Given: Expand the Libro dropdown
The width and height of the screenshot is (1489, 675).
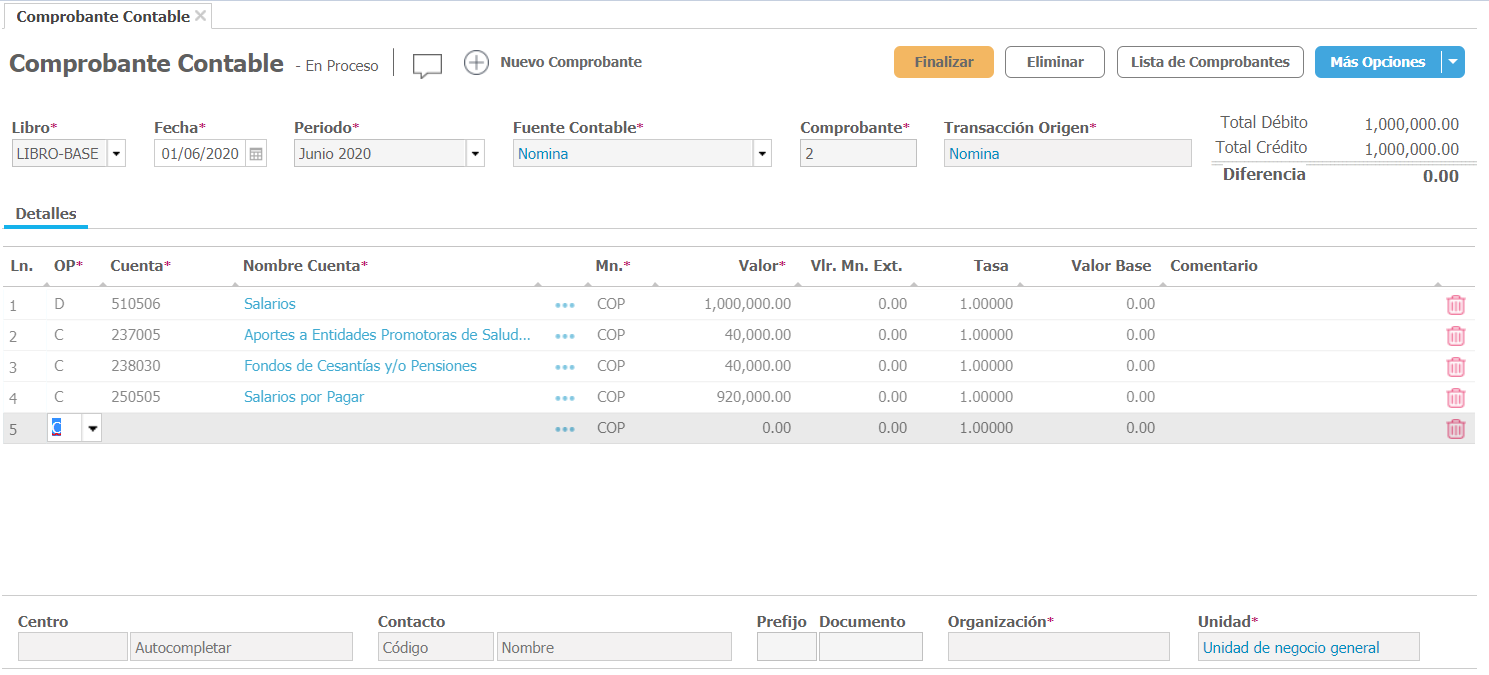Looking at the screenshot, I should coord(116,154).
